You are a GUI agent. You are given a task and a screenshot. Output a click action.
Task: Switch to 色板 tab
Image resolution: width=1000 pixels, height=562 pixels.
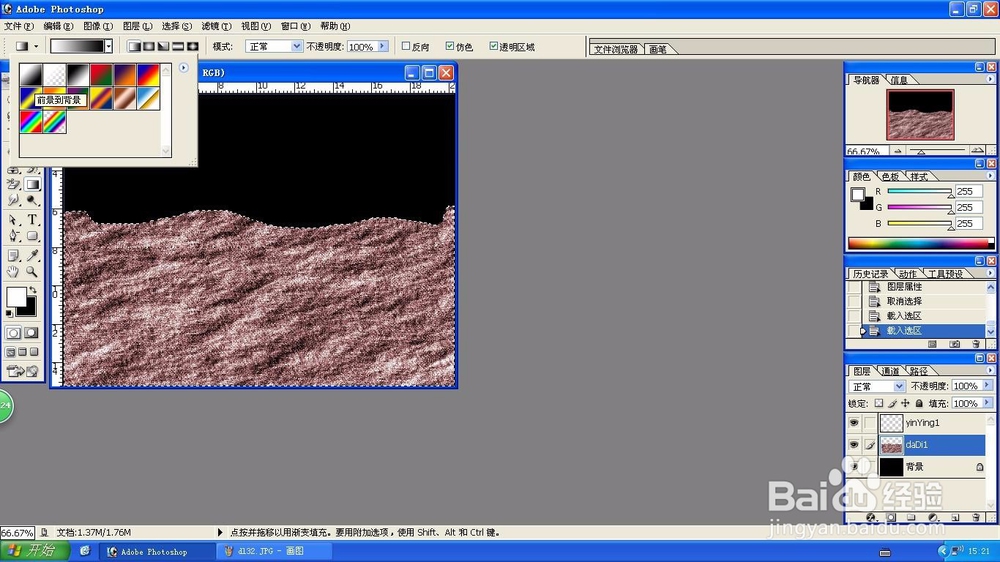890,177
